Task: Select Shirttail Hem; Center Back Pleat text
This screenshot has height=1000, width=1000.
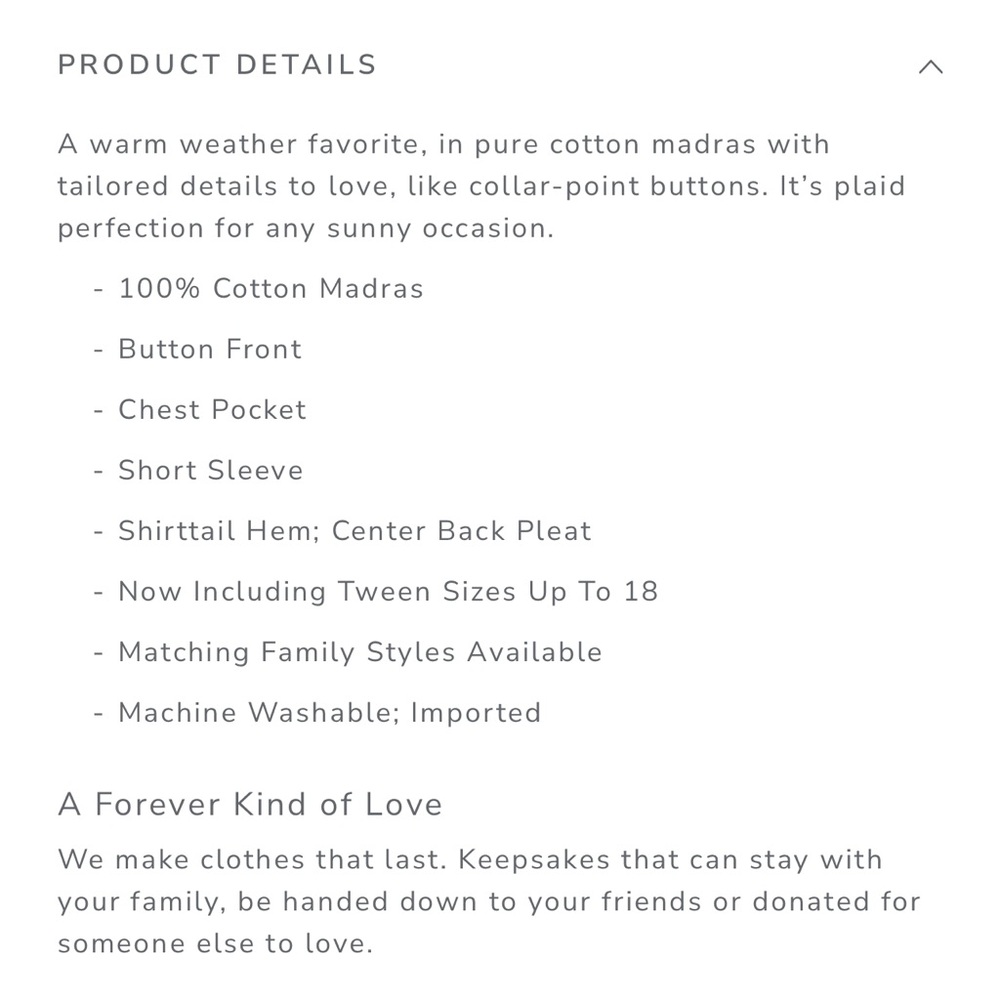Action: [355, 531]
